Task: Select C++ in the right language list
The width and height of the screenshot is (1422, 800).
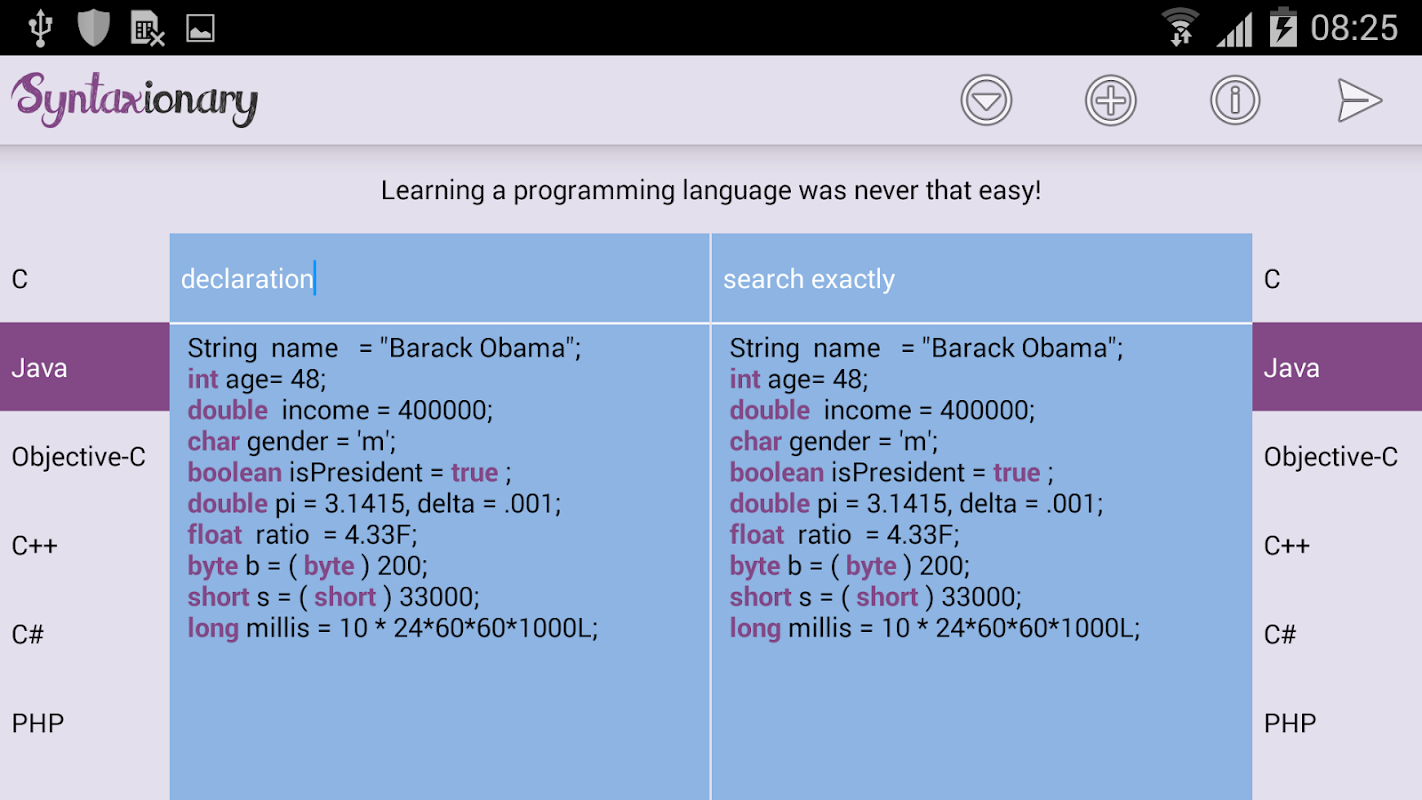Action: tap(1337, 545)
